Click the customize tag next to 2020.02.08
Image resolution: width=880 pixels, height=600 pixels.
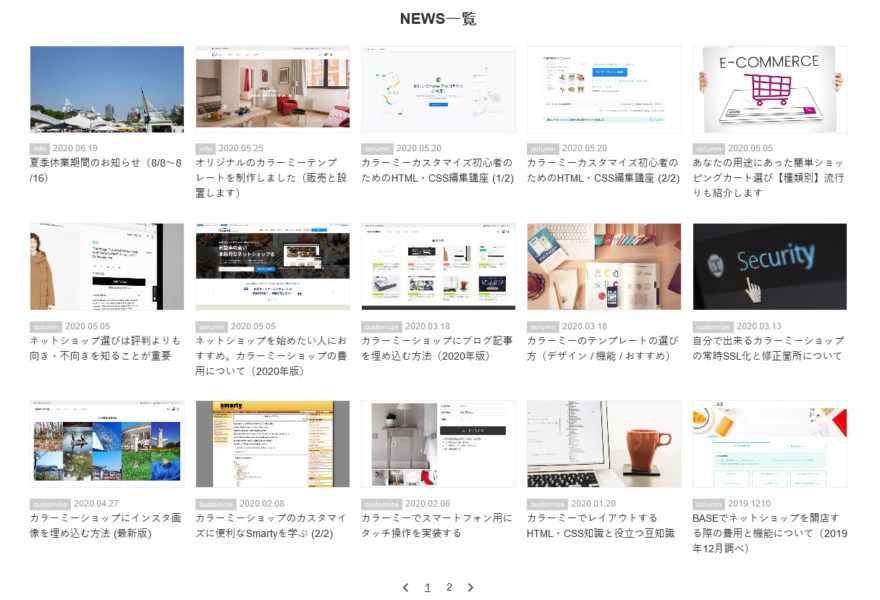coord(216,504)
